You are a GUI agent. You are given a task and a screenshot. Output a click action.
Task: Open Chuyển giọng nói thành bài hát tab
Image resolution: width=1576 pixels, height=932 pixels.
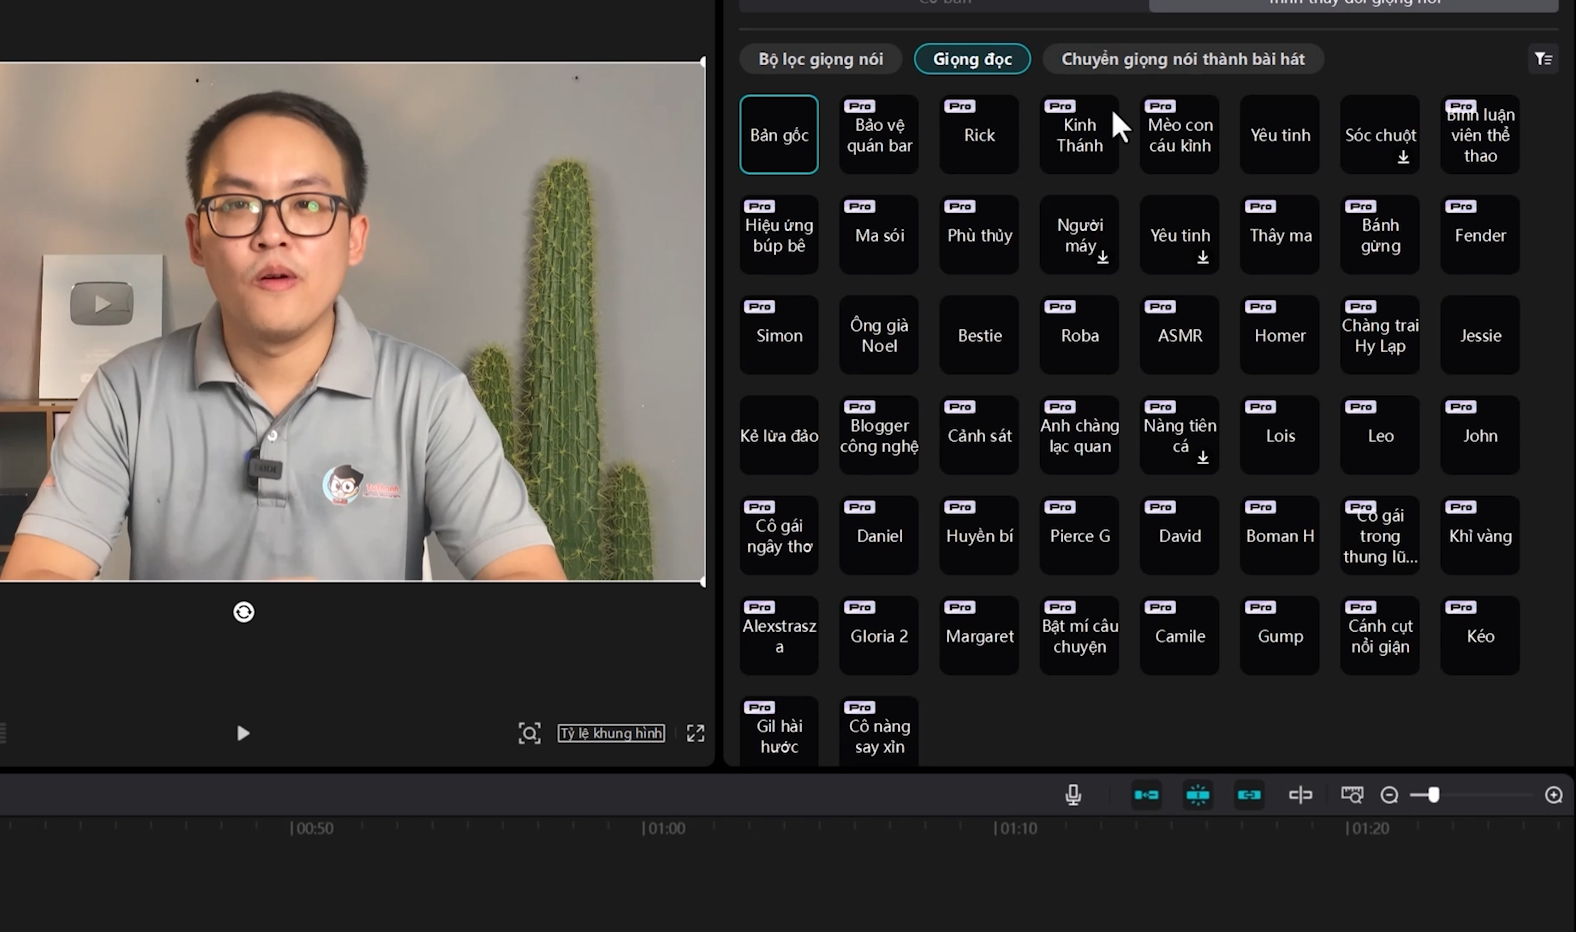[x=1182, y=59]
